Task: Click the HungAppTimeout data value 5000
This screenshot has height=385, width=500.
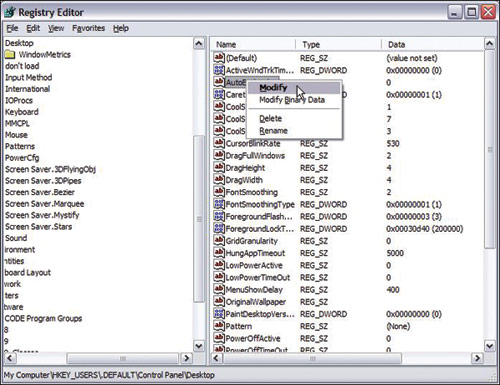Action: click(x=395, y=253)
